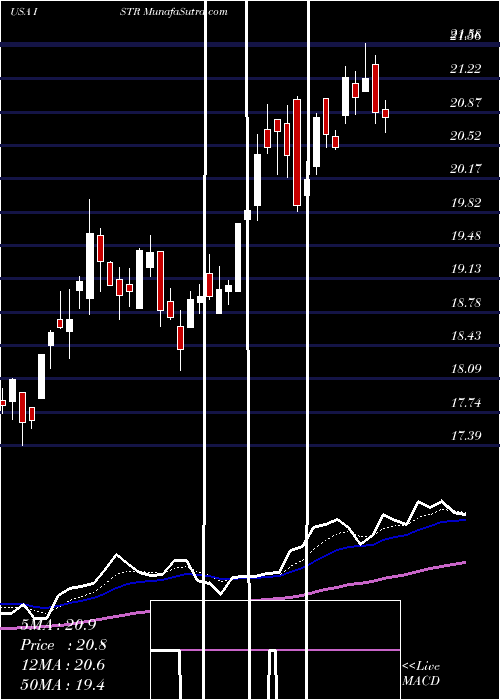Select the "12MA : 20.6" legend text
This screenshot has height=700, width=500.
tap(63, 665)
